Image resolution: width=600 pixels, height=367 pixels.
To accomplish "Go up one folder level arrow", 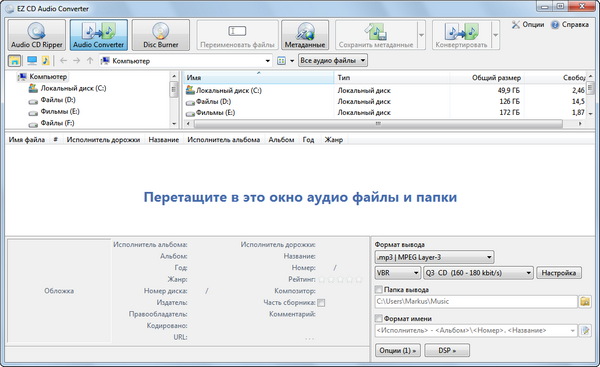I will click(x=90, y=60).
